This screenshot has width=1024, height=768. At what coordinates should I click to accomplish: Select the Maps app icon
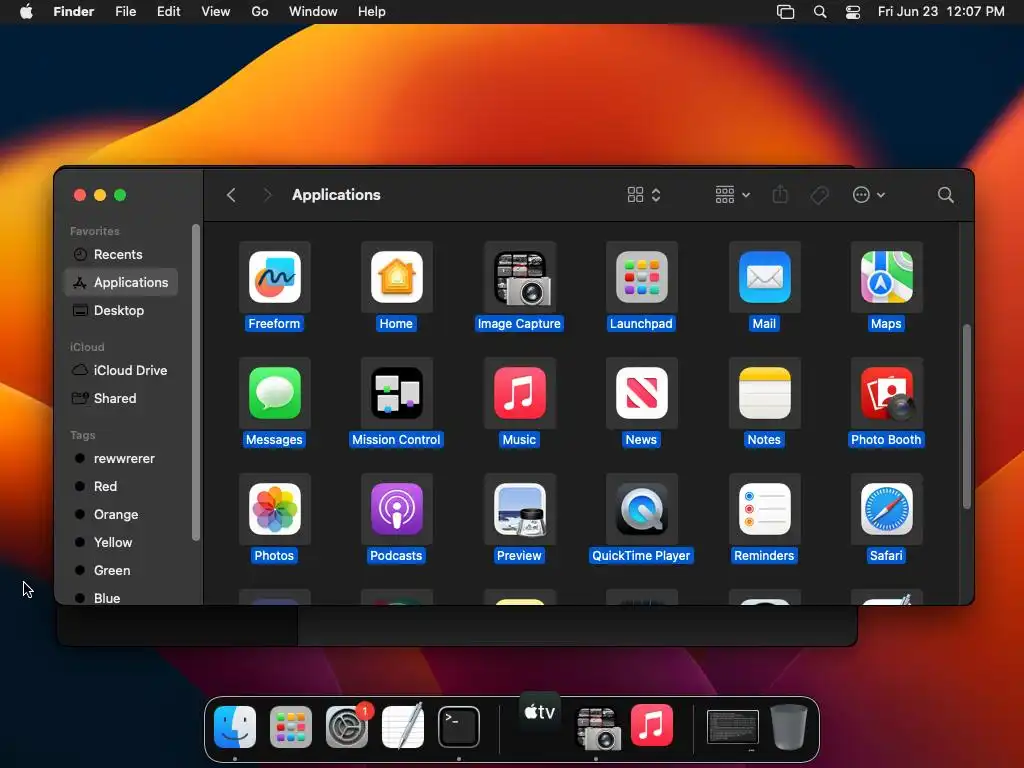pyautogui.click(x=886, y=277)
